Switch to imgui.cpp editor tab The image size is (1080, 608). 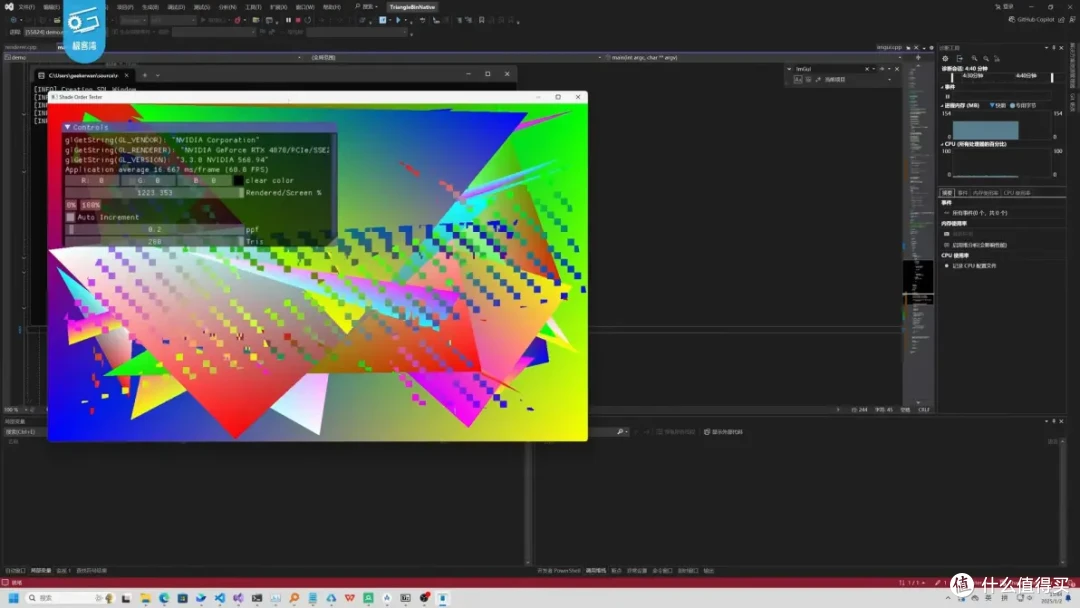(x=889, y=48)
